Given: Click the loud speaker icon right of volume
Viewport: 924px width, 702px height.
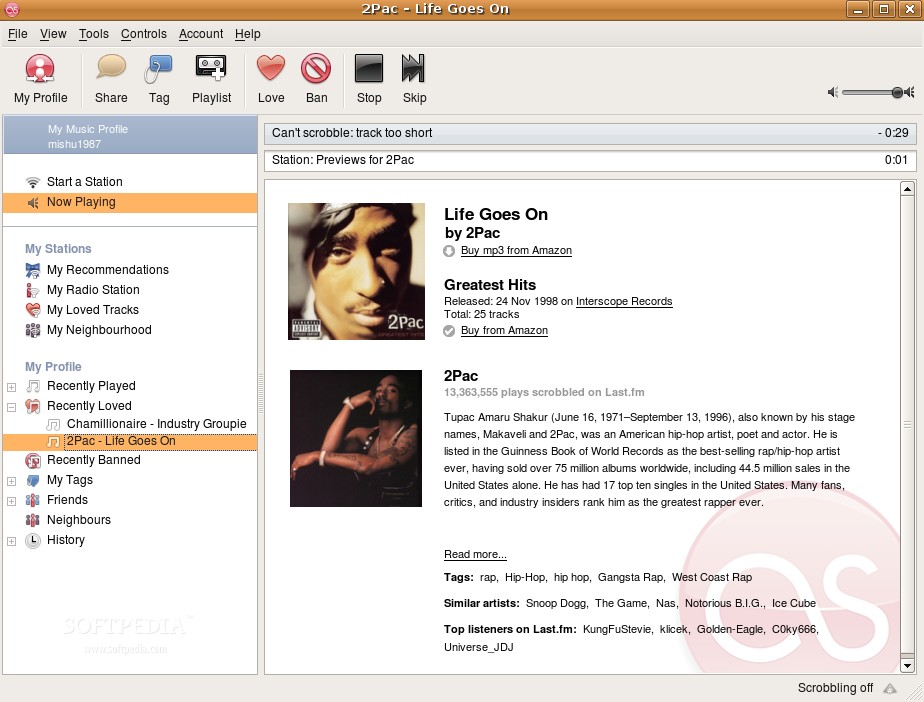Looking at the screenshot, I should pos(909,92).
